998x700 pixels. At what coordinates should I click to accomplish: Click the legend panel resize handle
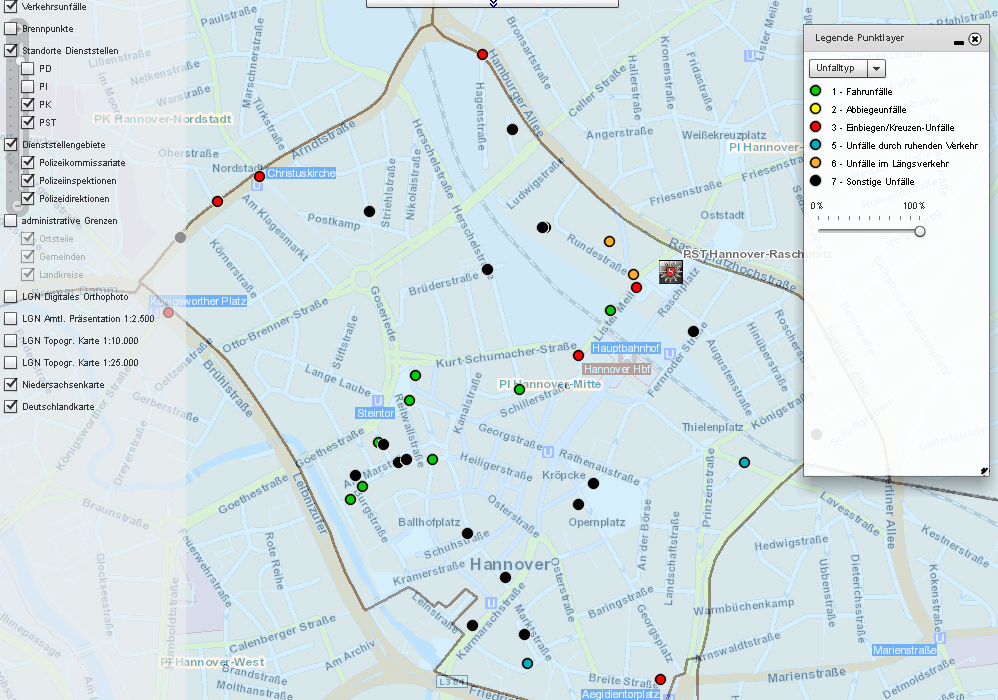(984, 471)
